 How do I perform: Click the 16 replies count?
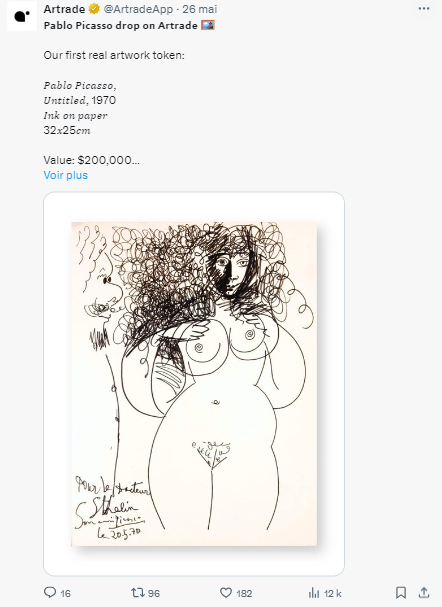[x=65, y=593]
